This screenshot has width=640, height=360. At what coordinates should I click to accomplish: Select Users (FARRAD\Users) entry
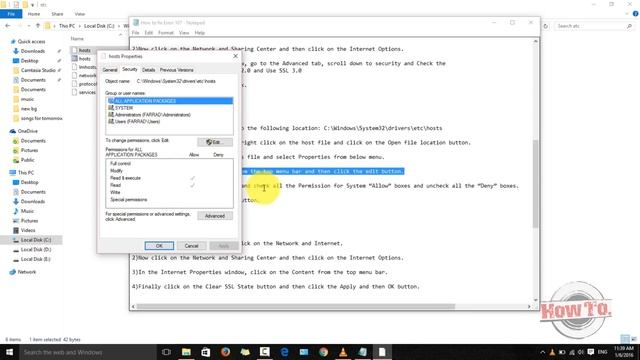tap(134, 122)
